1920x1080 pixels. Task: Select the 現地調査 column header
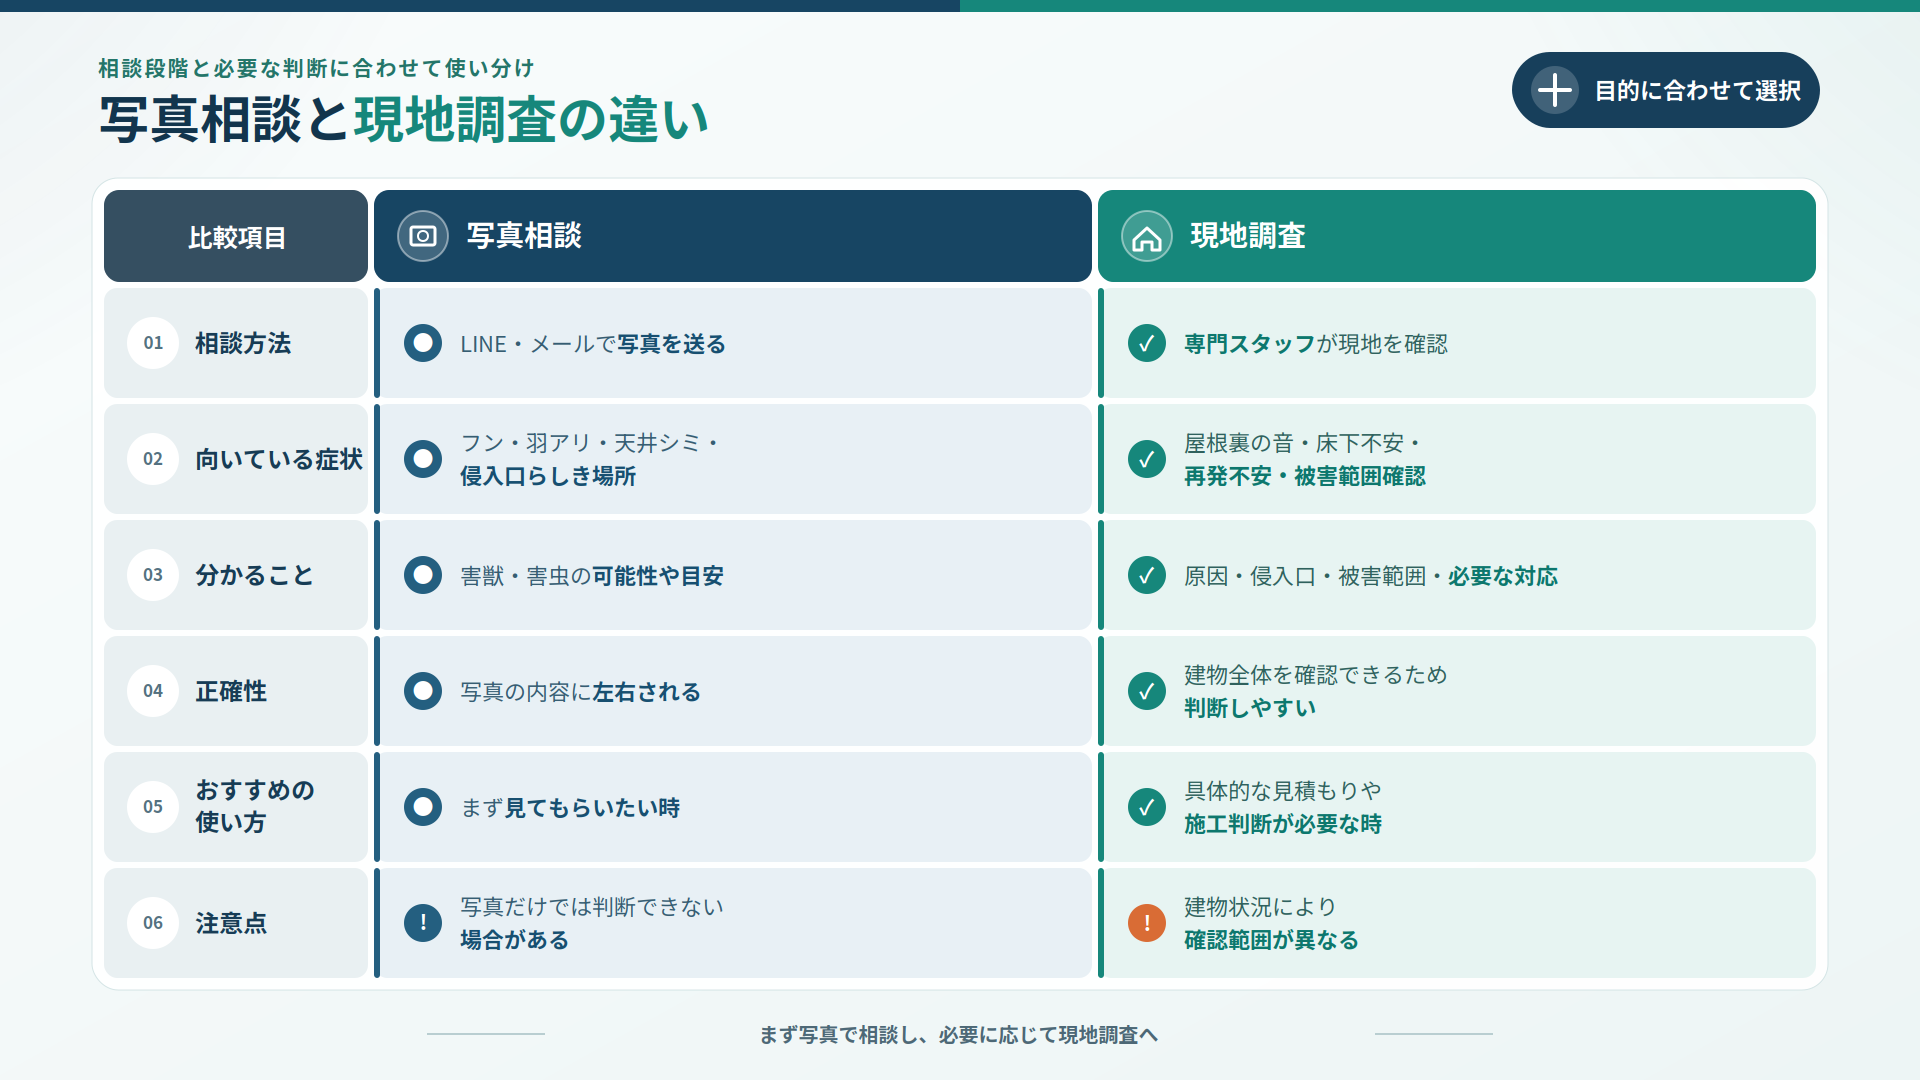click(1457, 236)
